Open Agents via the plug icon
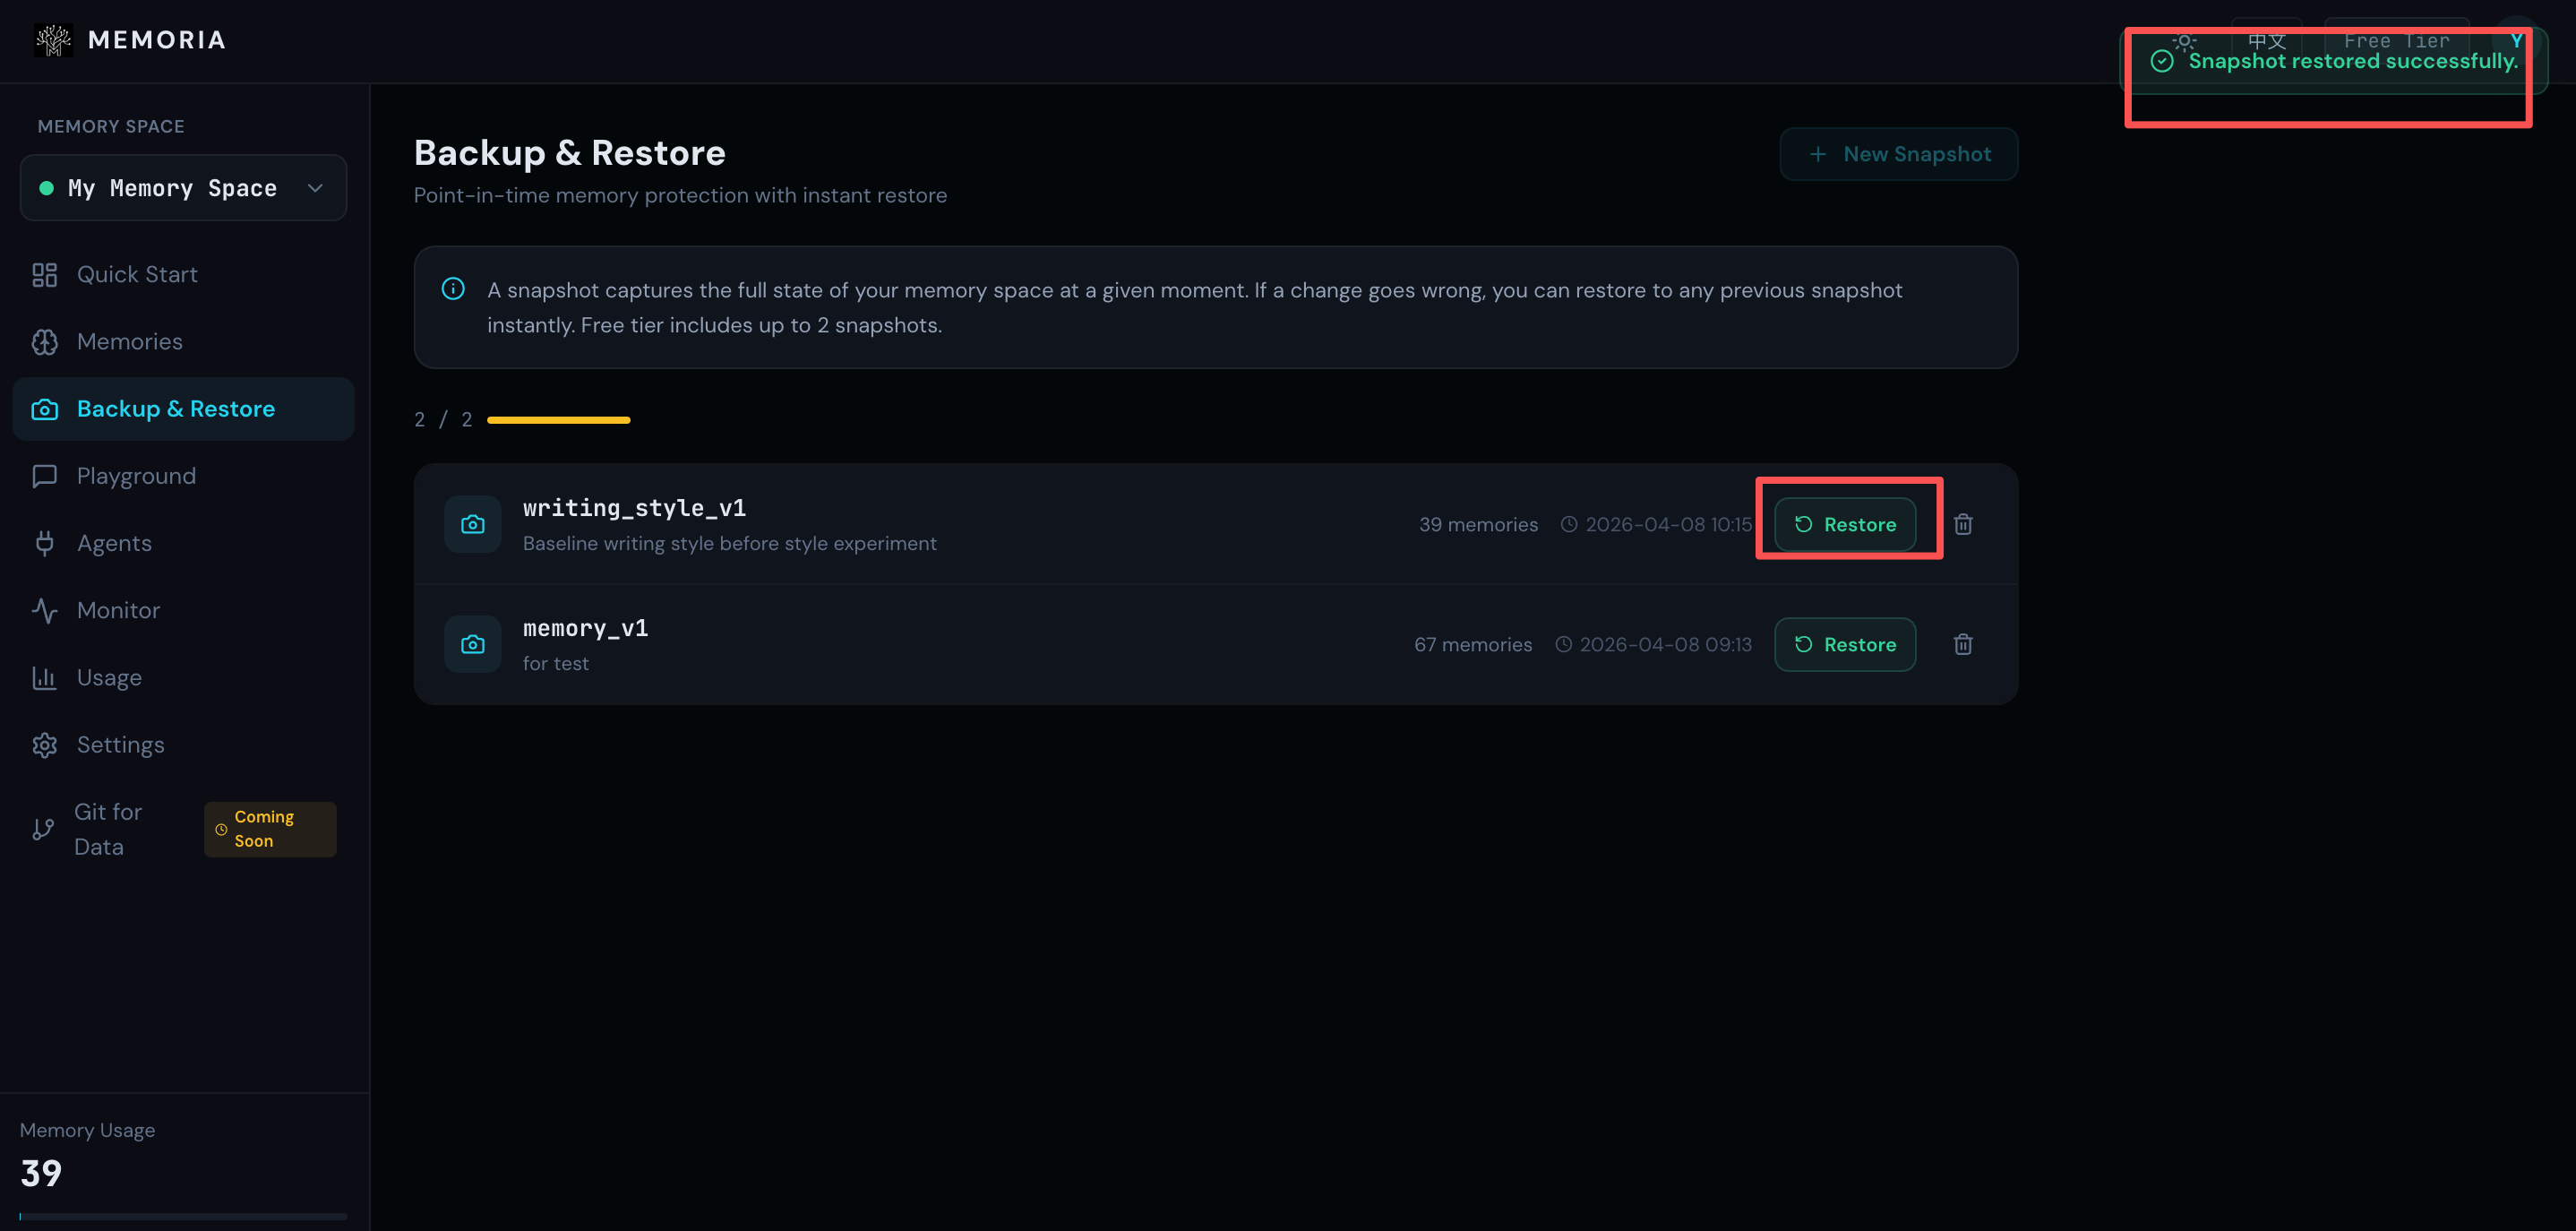 coord(45,543)
